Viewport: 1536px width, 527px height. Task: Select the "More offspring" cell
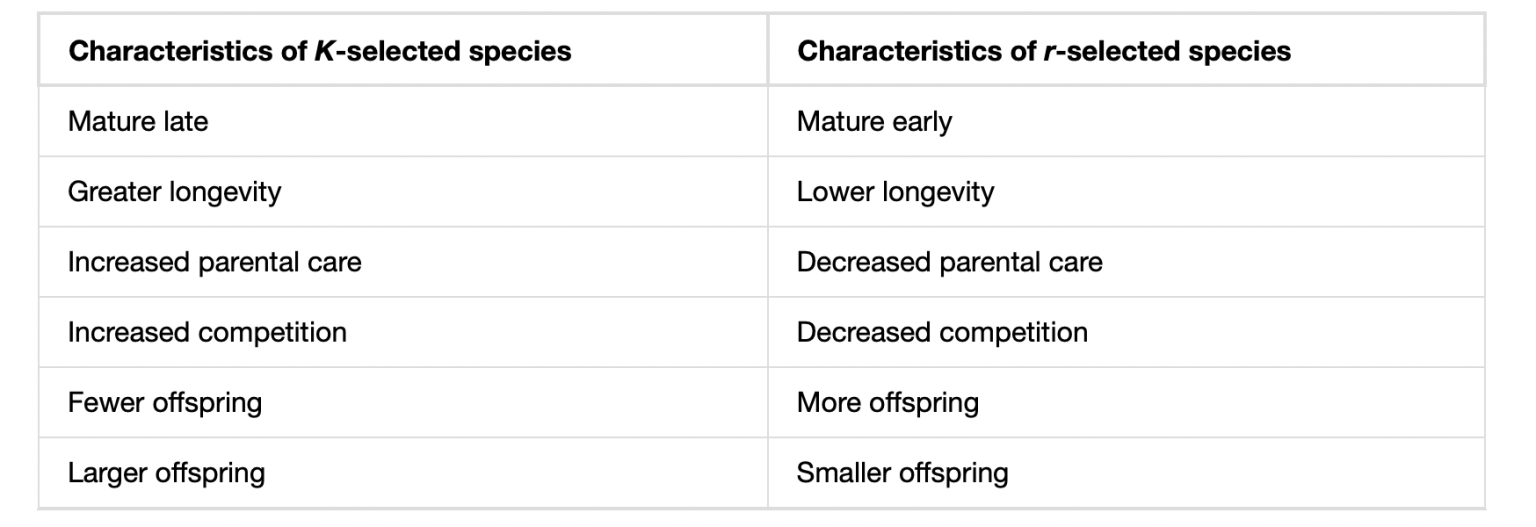887,402
